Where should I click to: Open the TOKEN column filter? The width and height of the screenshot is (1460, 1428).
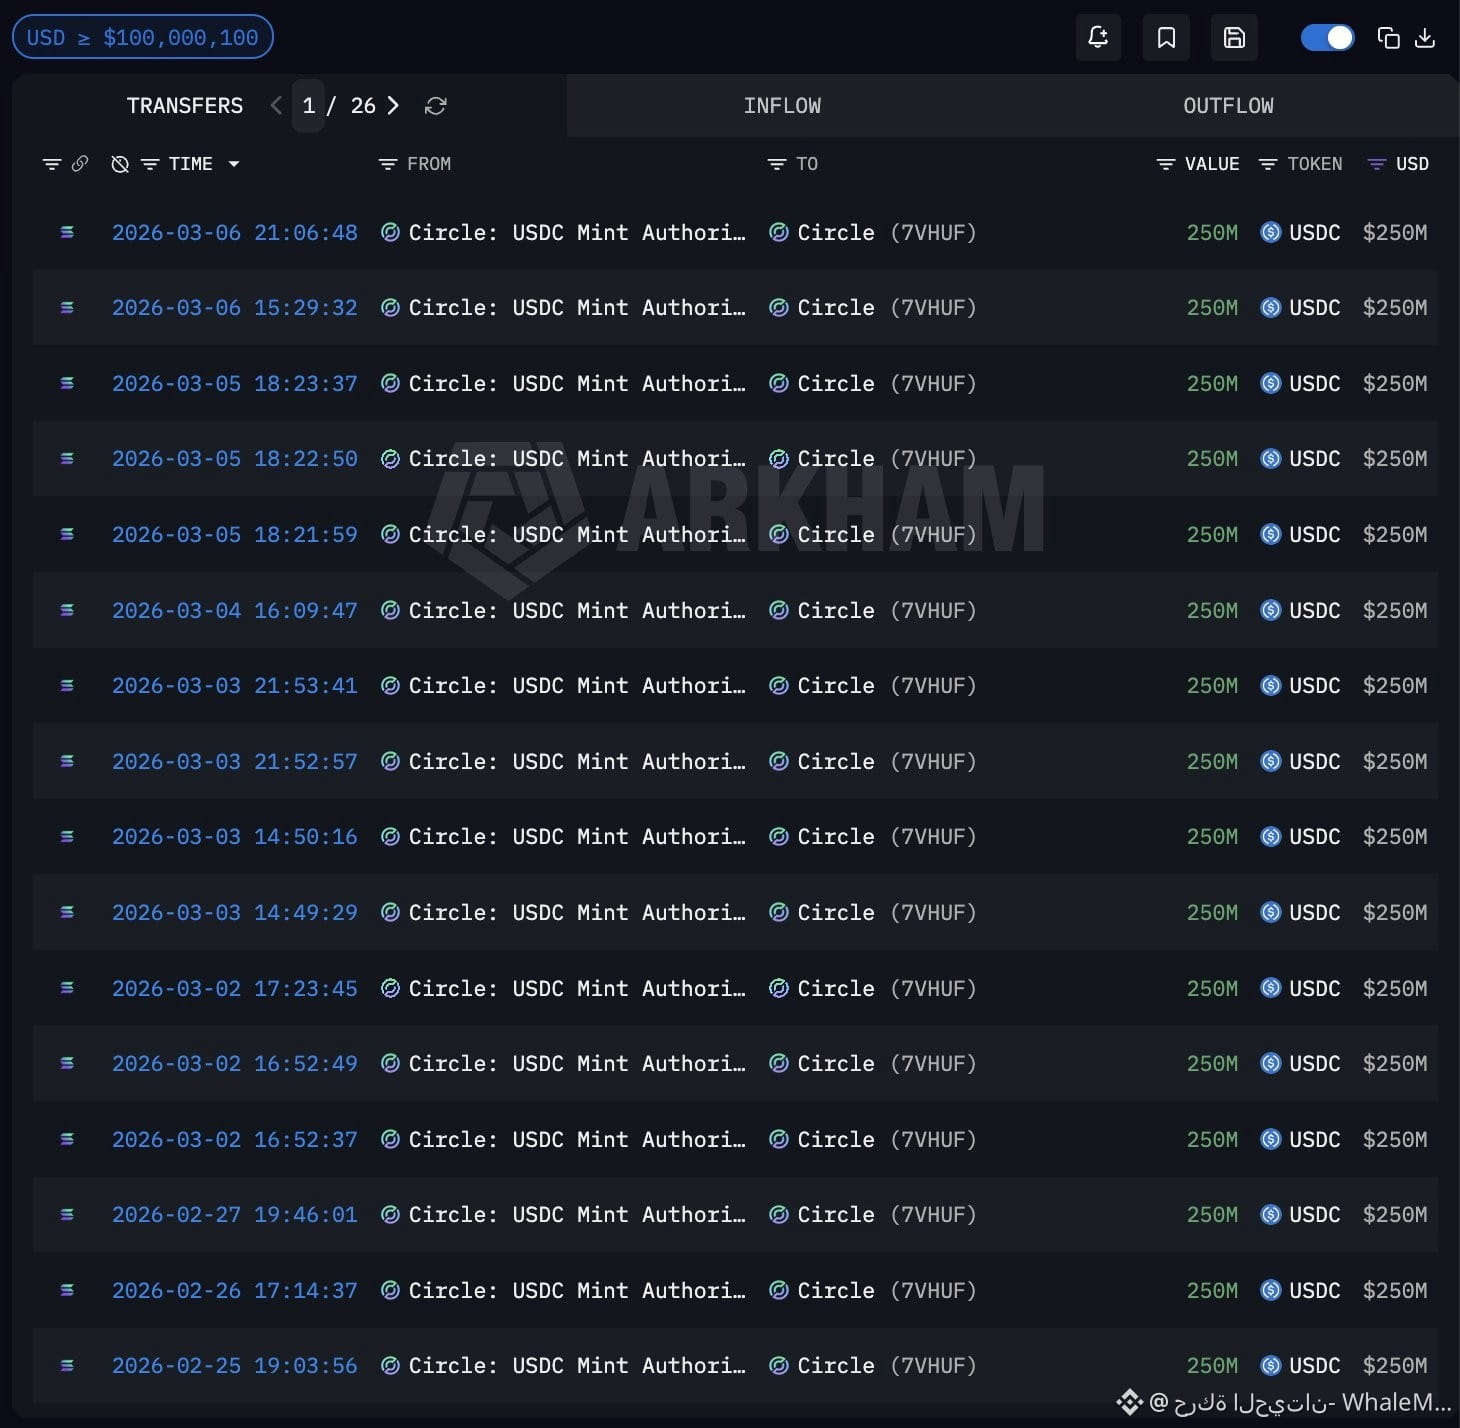click(1268, 164)
